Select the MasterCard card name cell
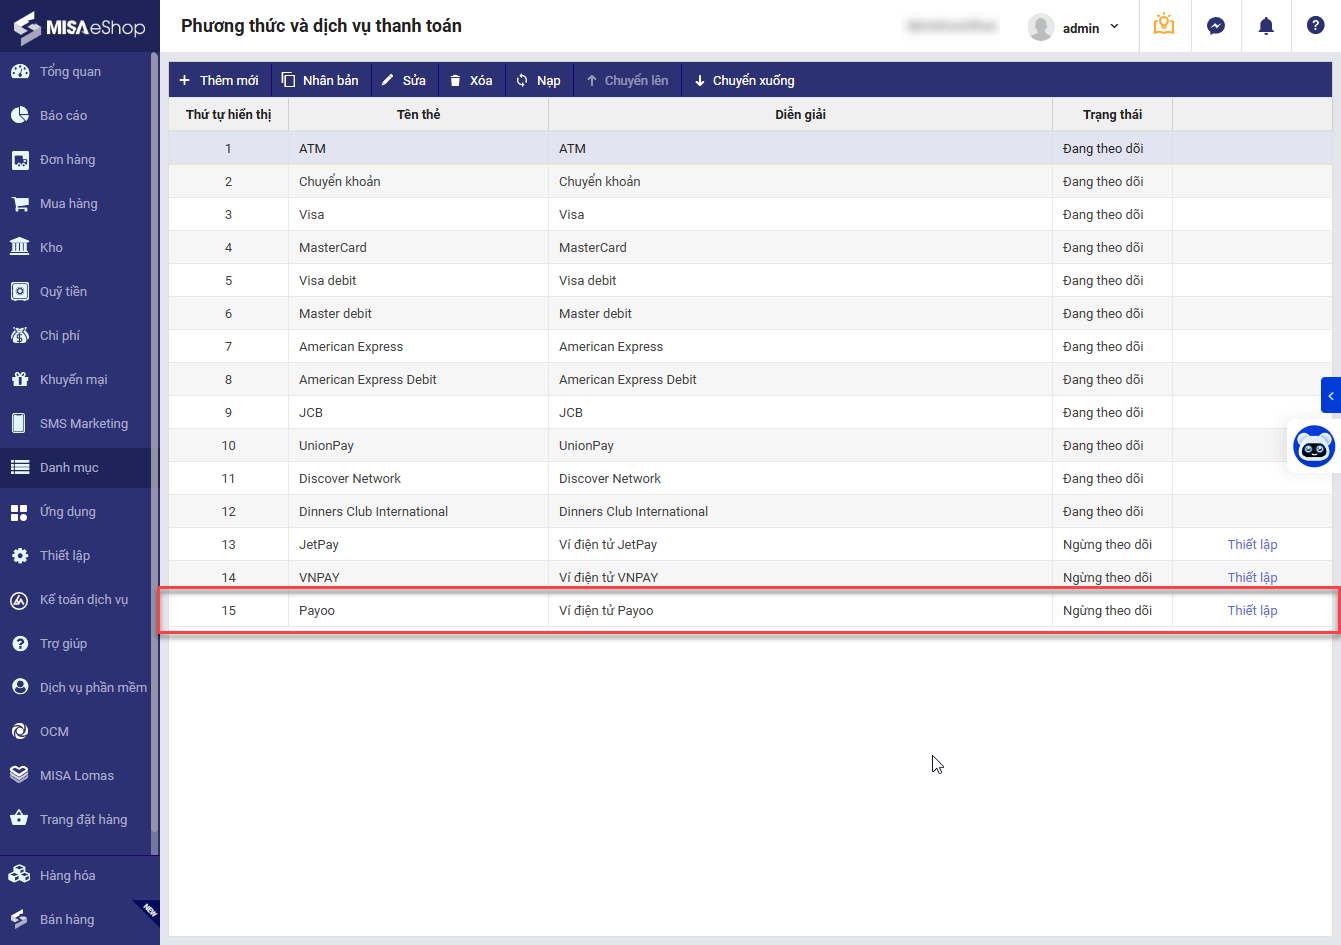The image size is (1341, 945). [x=418, y=248]
